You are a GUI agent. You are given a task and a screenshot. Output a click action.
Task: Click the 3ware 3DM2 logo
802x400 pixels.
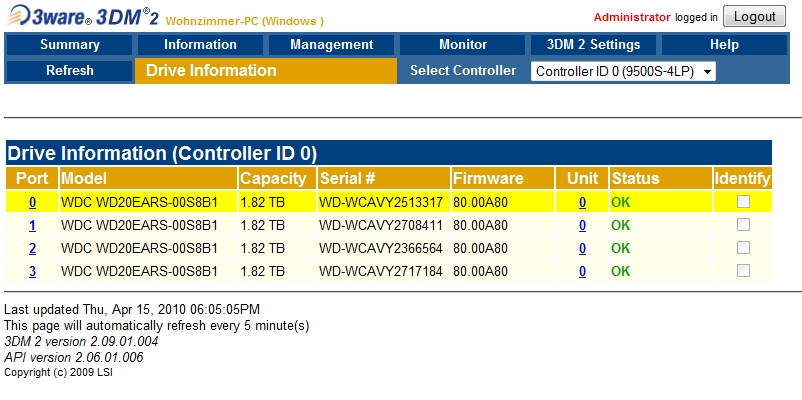pos(82,15)
